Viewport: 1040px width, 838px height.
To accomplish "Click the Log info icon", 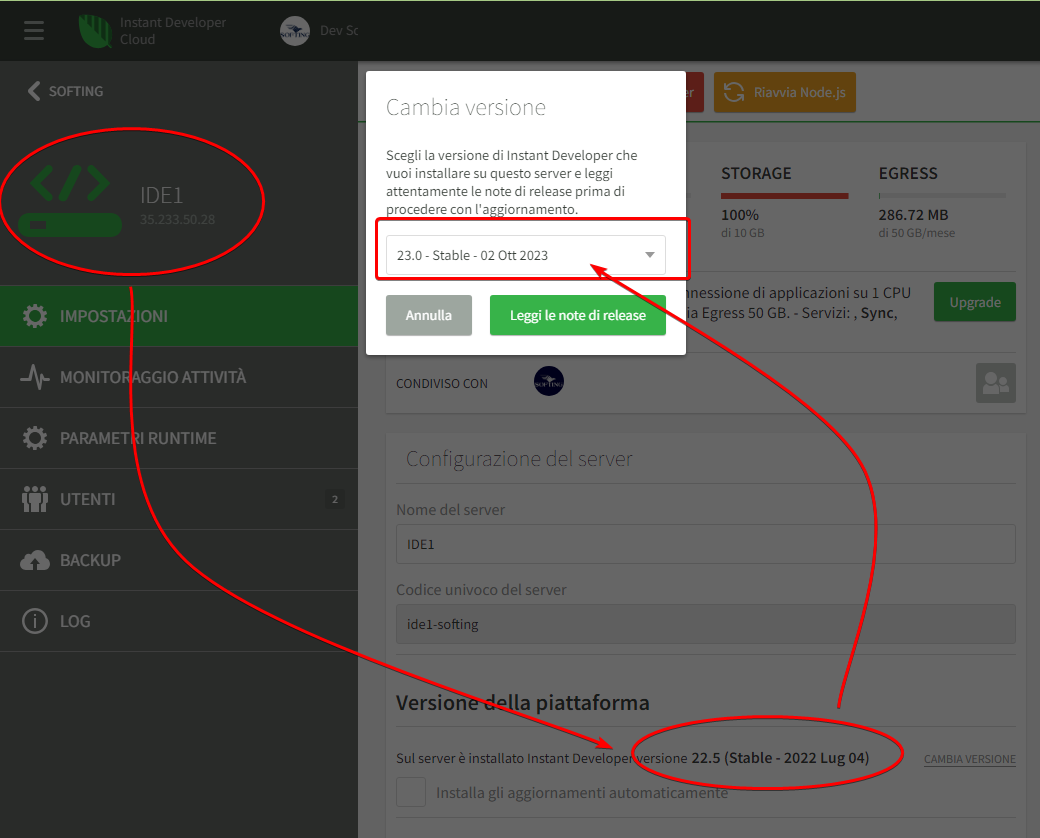I will tap(35, 621).
